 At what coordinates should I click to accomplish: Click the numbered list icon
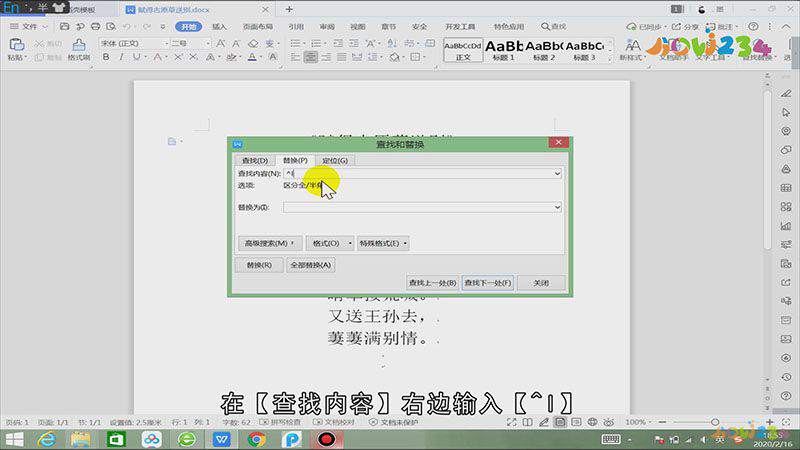point(316,43)
